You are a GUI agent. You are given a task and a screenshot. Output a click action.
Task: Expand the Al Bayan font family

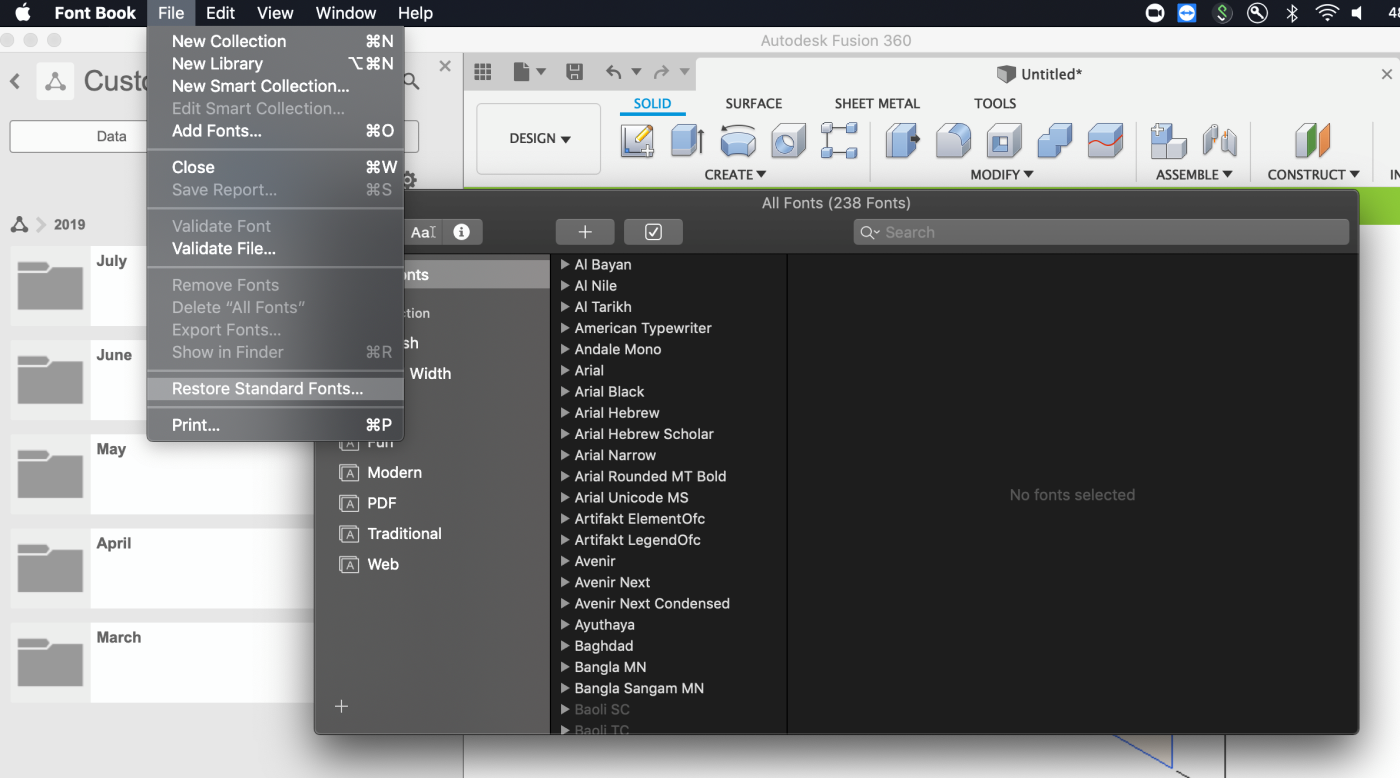click(x=565, y=265)
